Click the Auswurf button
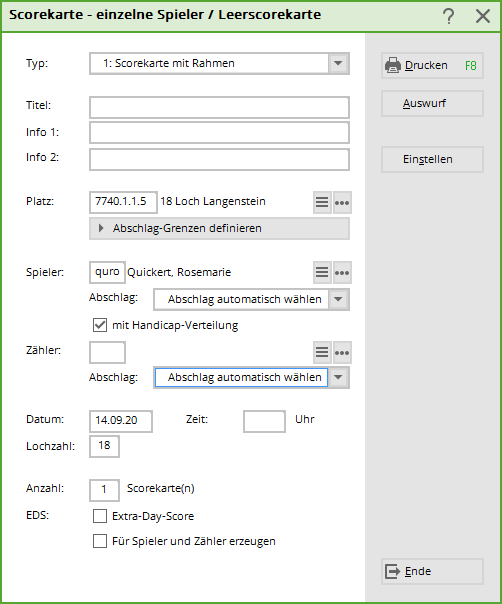The image size is (502, 604). (x=432, y=103)
